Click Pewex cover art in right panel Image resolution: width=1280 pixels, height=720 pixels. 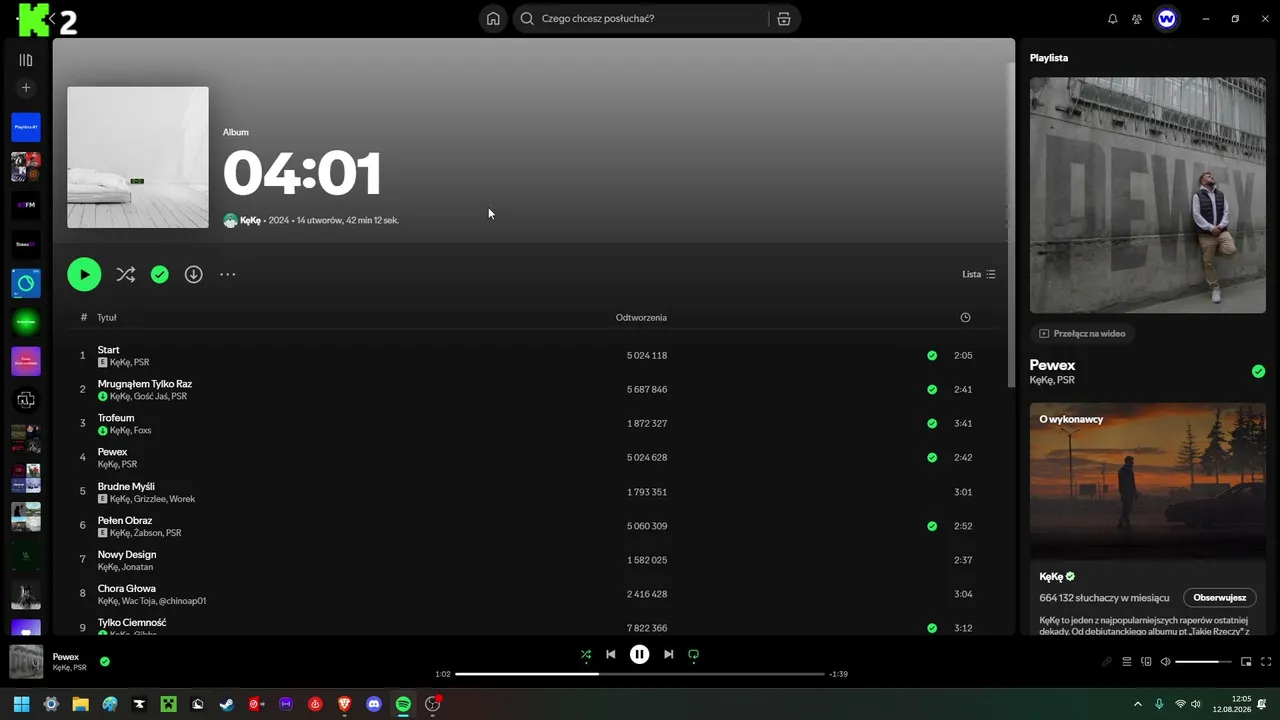click(1148, 196)
